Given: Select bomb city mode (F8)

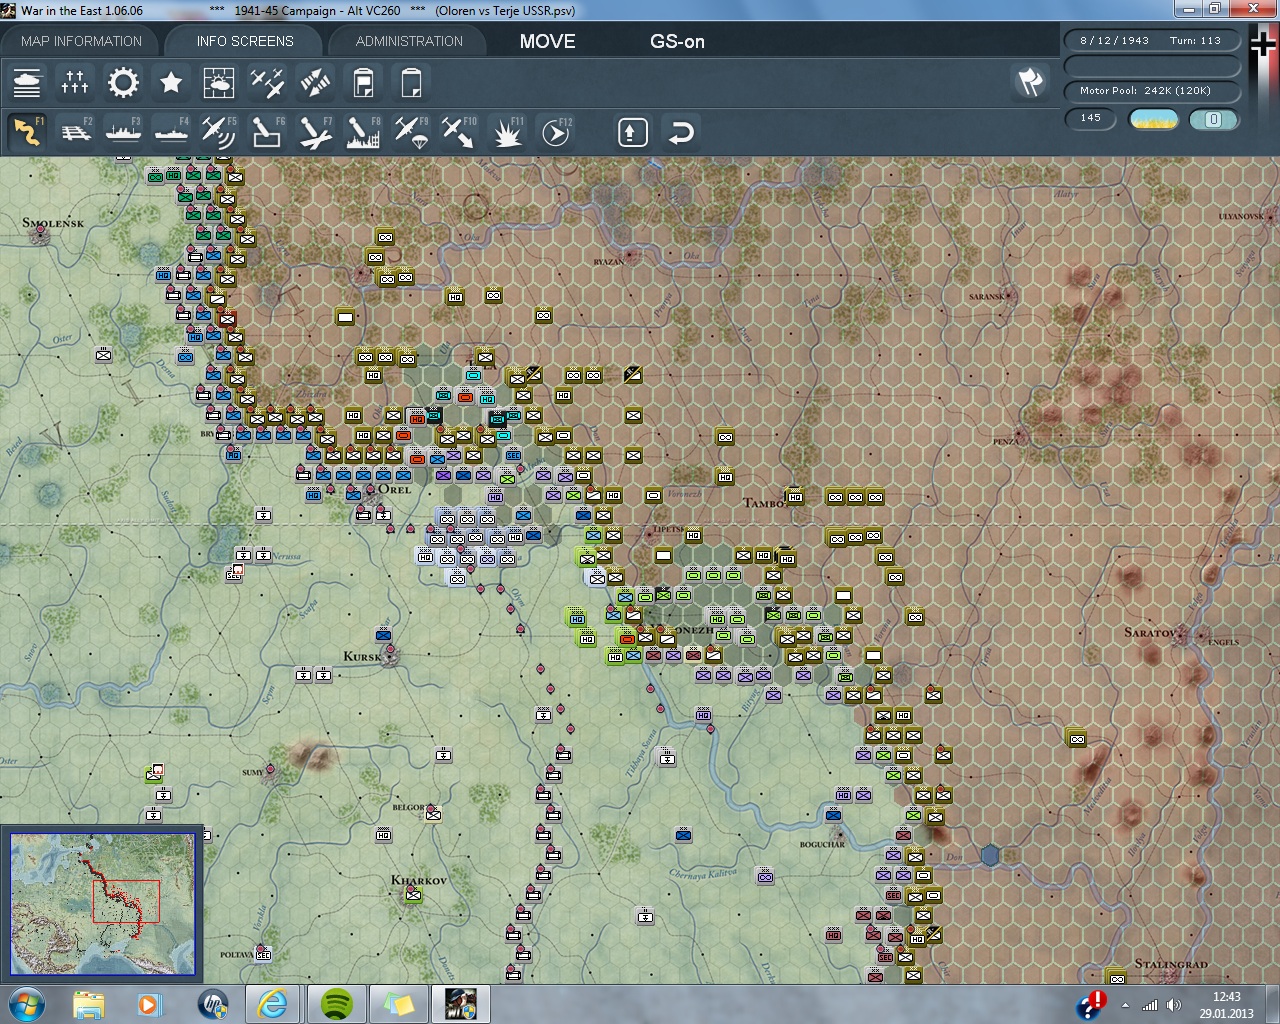Looking at the screenshot, I should pyautogui.click(x=363, y=132).
